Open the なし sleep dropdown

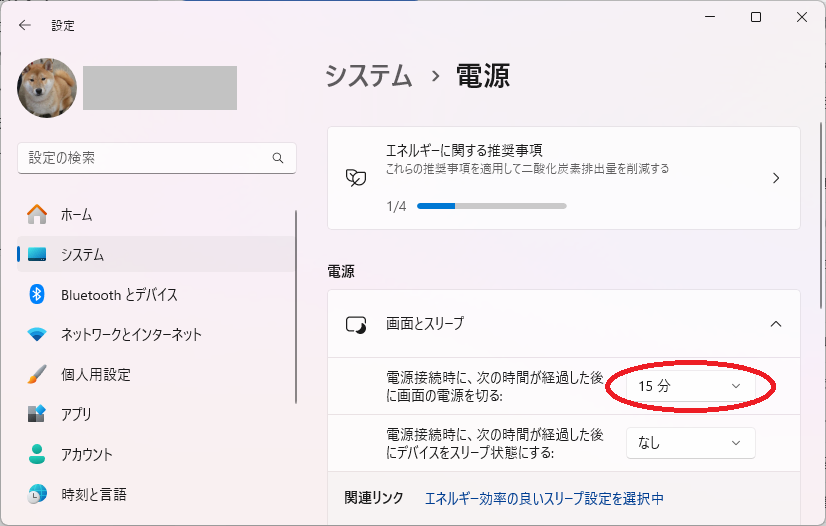click(x=691, y=443)
